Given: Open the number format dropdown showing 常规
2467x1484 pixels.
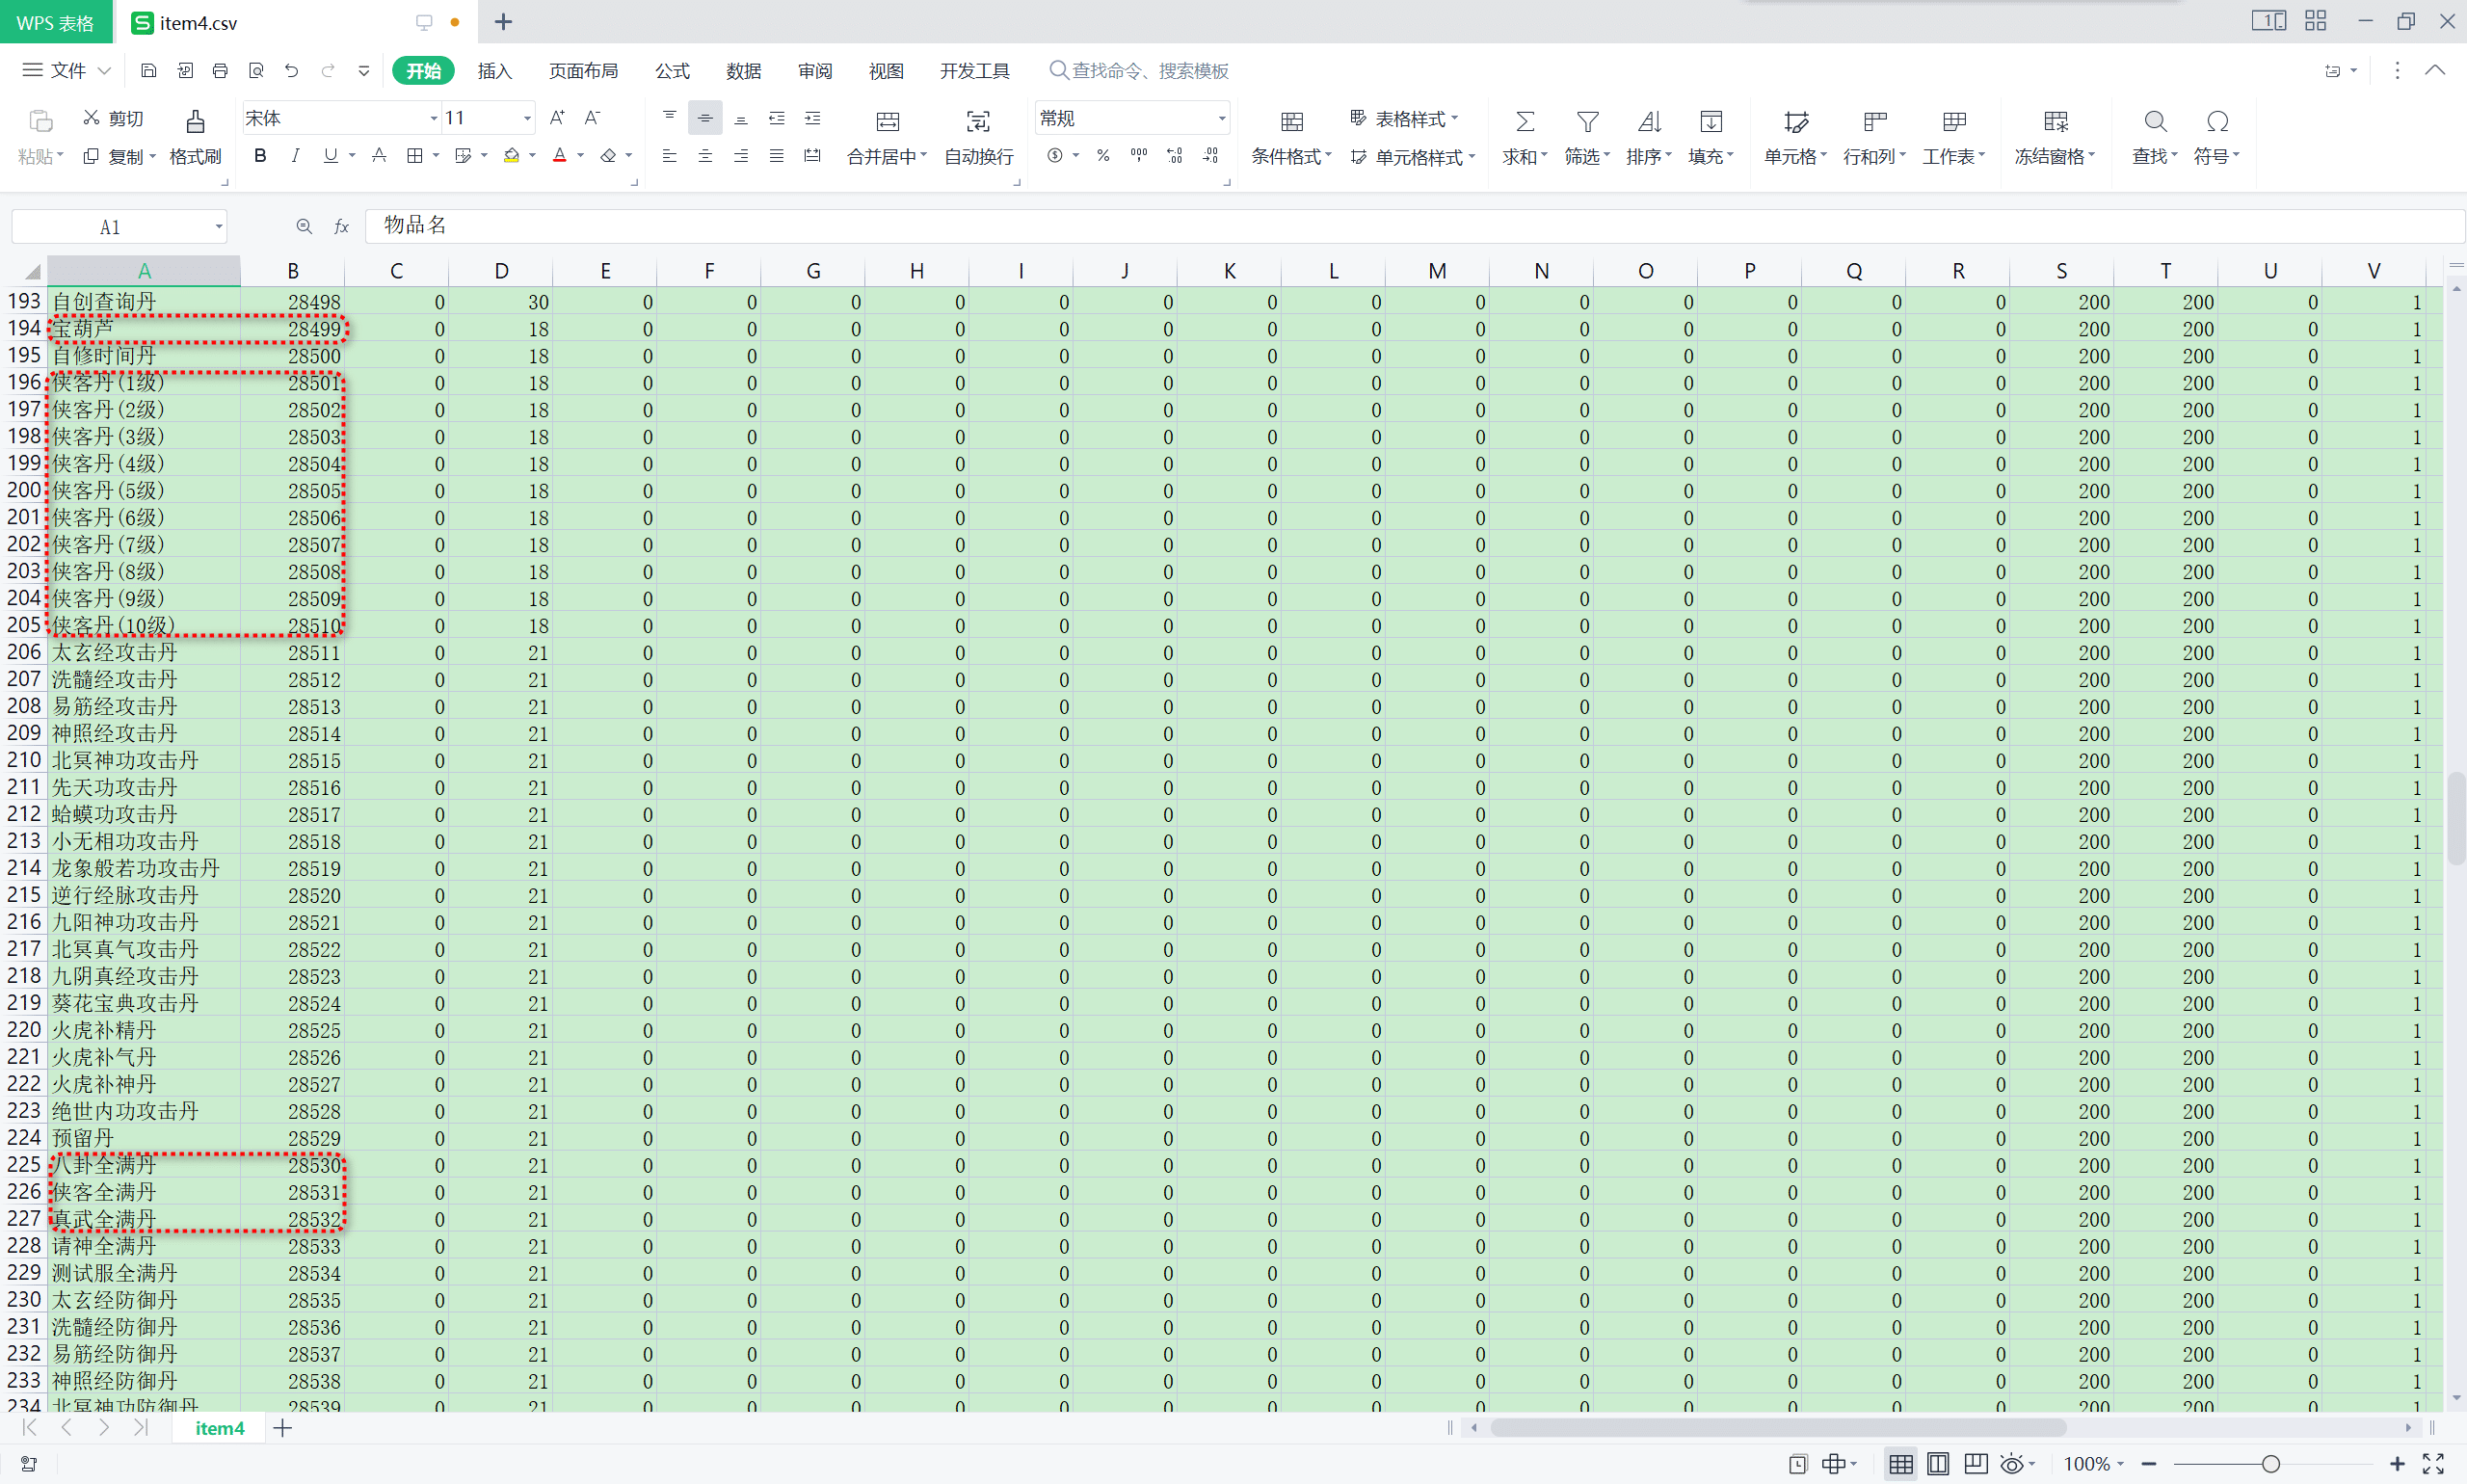Looking at the screenshot, I should tap(1221, 119).
